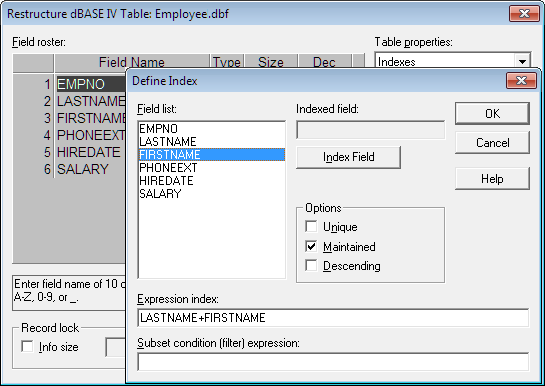The height and width of the screenshot is (386, 545).
Task: Enable the Descending index option
Action: (x=311, y=266)
